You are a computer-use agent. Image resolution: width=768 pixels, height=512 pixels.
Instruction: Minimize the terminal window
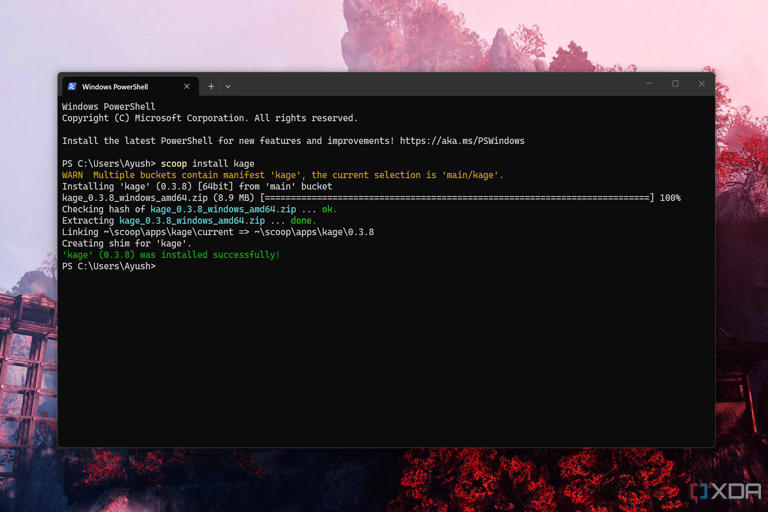649,84
